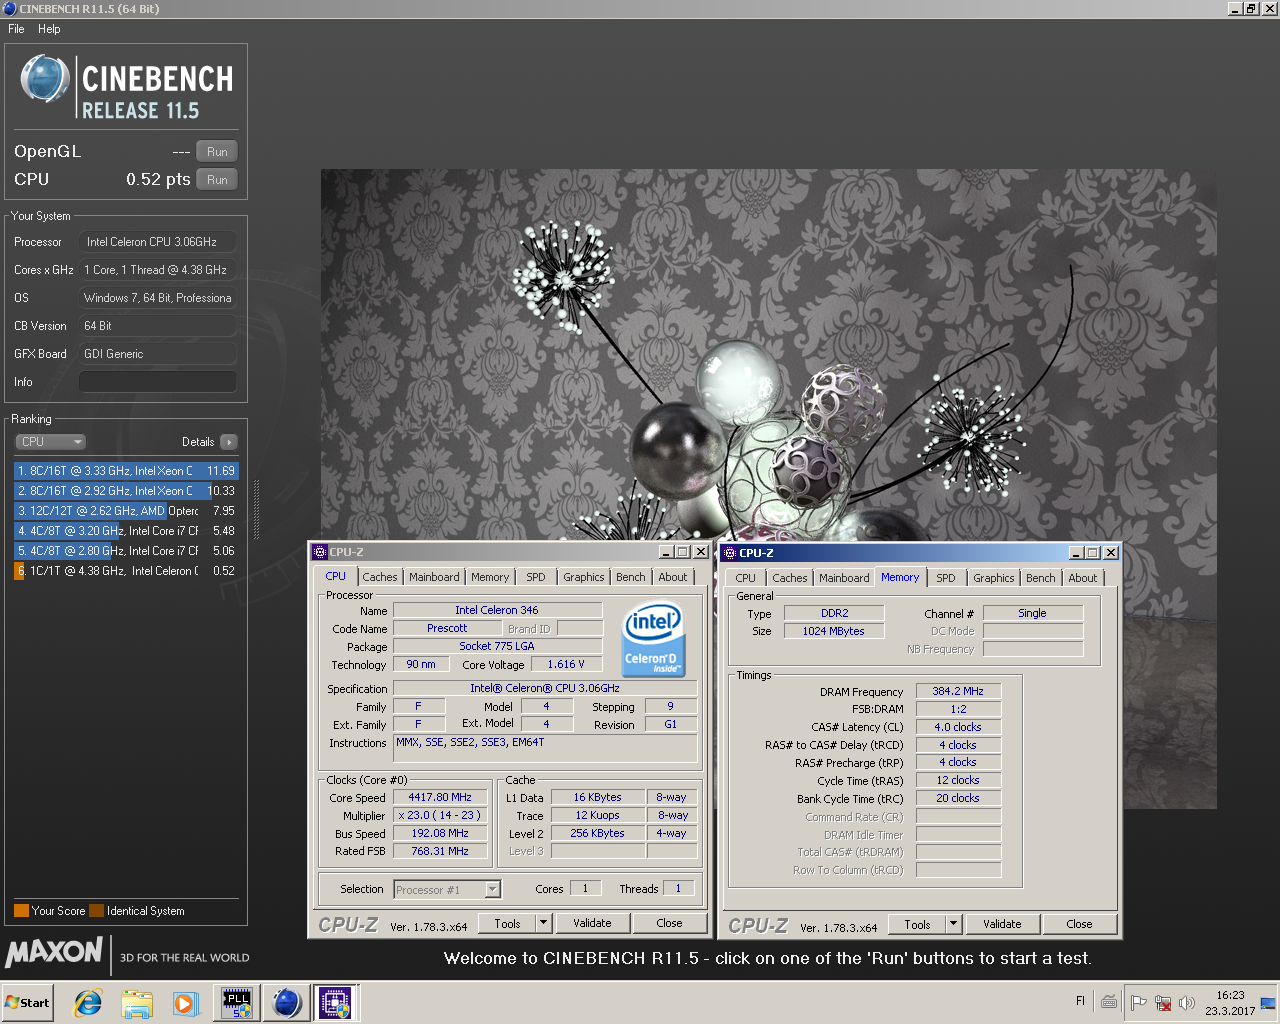Viewport: 1280px width, 1024px height.
Task: Click the DRAM Frequency 384.2 MHz value
Action: tap(958, 692)
